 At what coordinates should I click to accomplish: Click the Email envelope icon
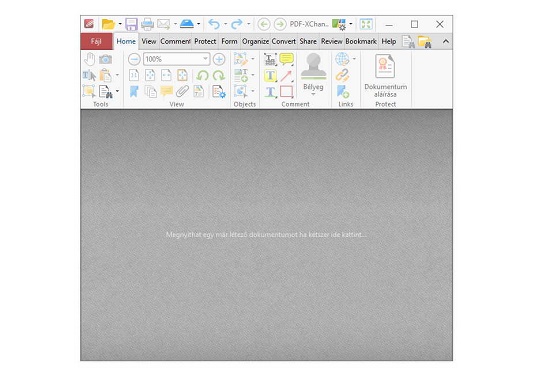(163, 24)
